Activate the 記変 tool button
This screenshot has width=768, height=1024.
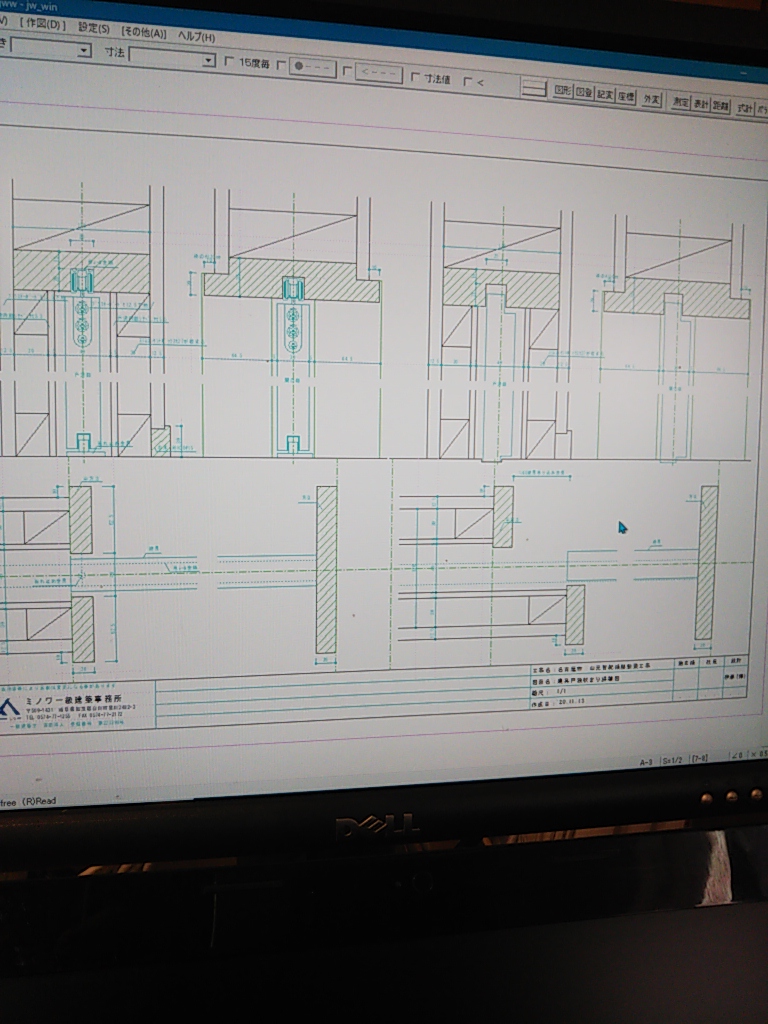pyautogui.click(x=605, y=94)
